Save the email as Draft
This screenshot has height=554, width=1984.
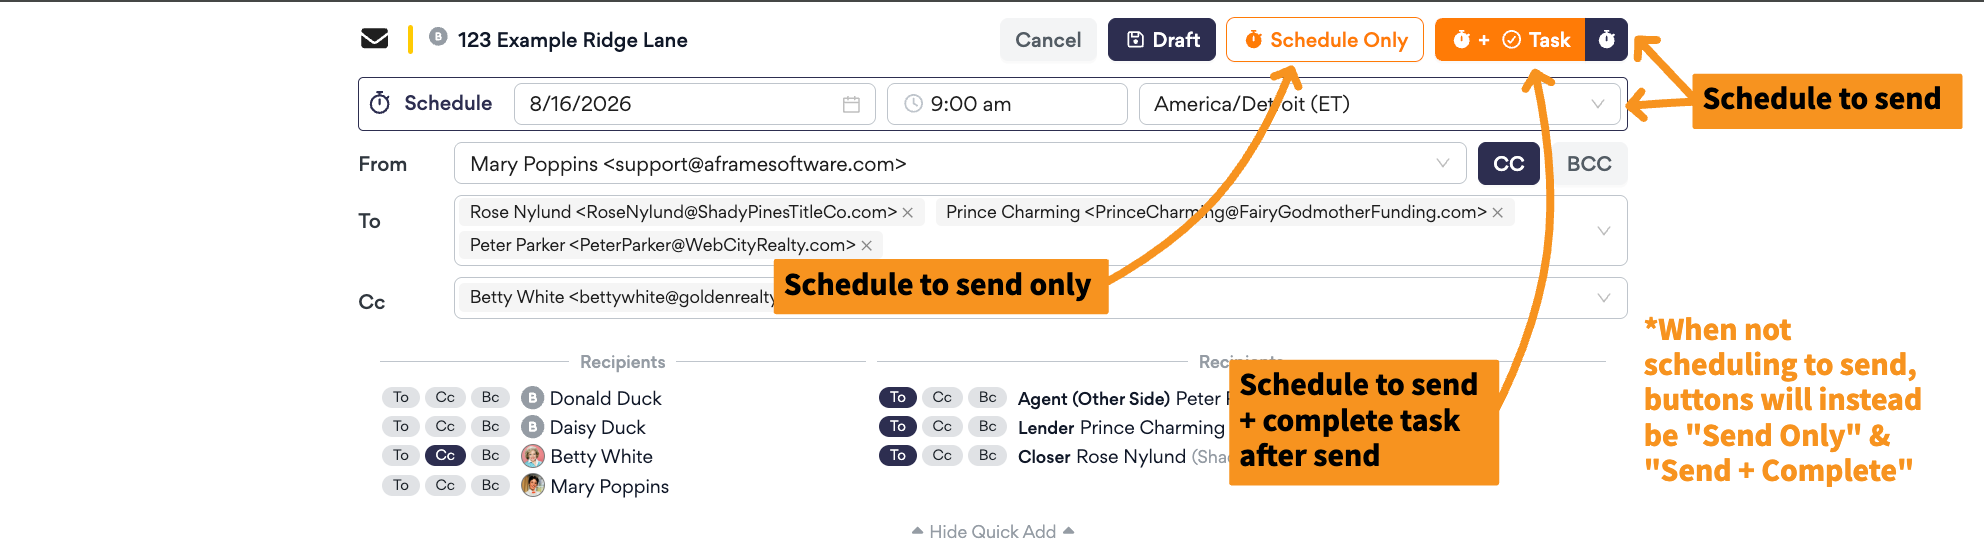click(1162, 40)
